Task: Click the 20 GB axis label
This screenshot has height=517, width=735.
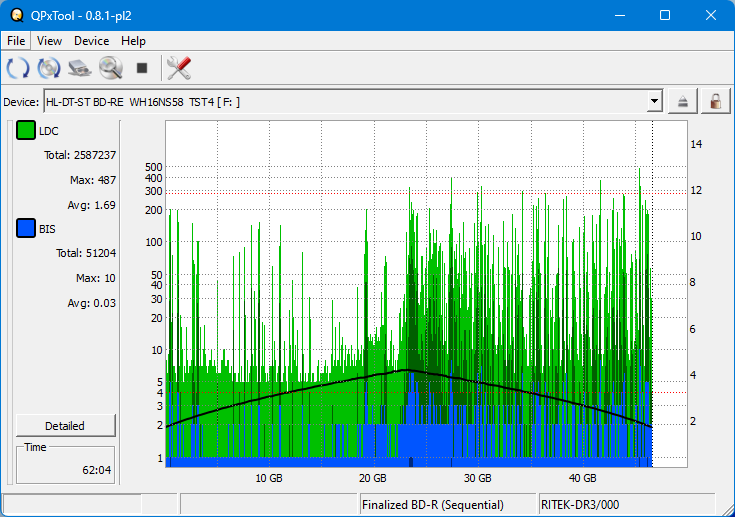Action: 373,478
